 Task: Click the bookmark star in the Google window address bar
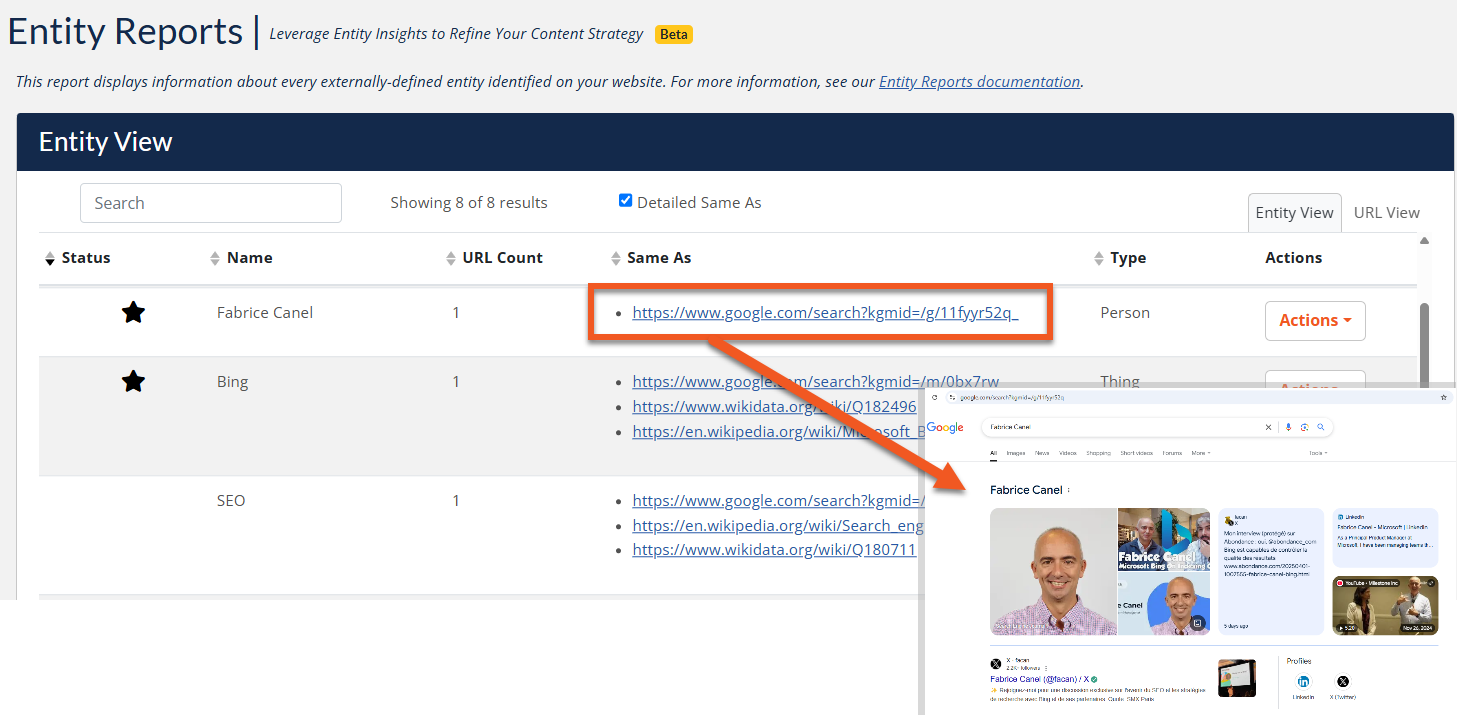tap(1443, 397)
